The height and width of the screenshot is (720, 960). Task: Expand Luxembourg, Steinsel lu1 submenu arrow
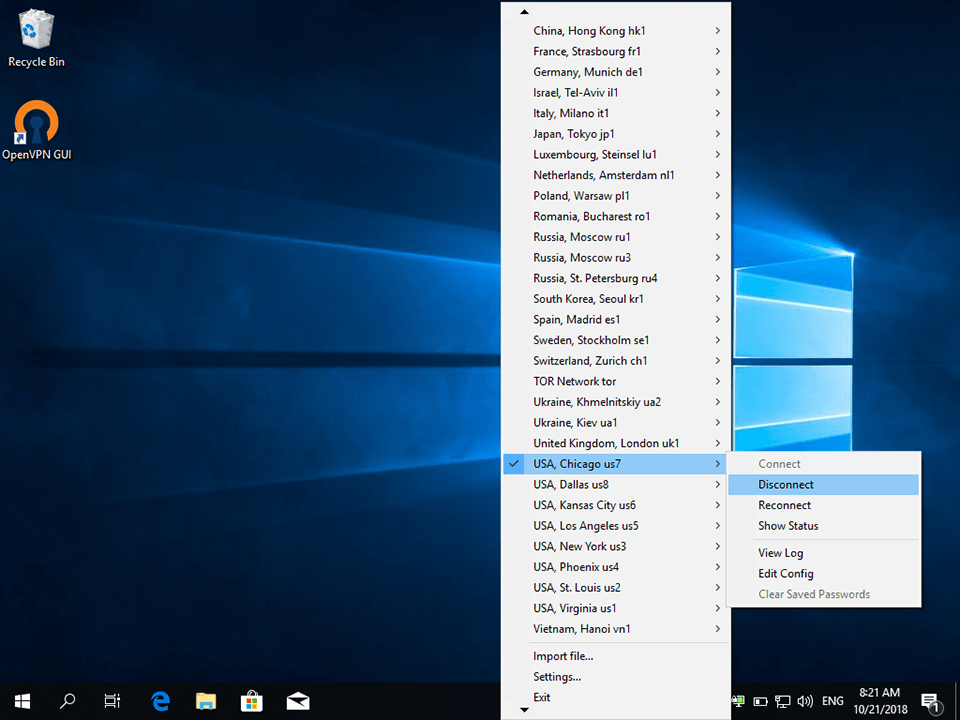pyautogui.click(x=718, y=154)
